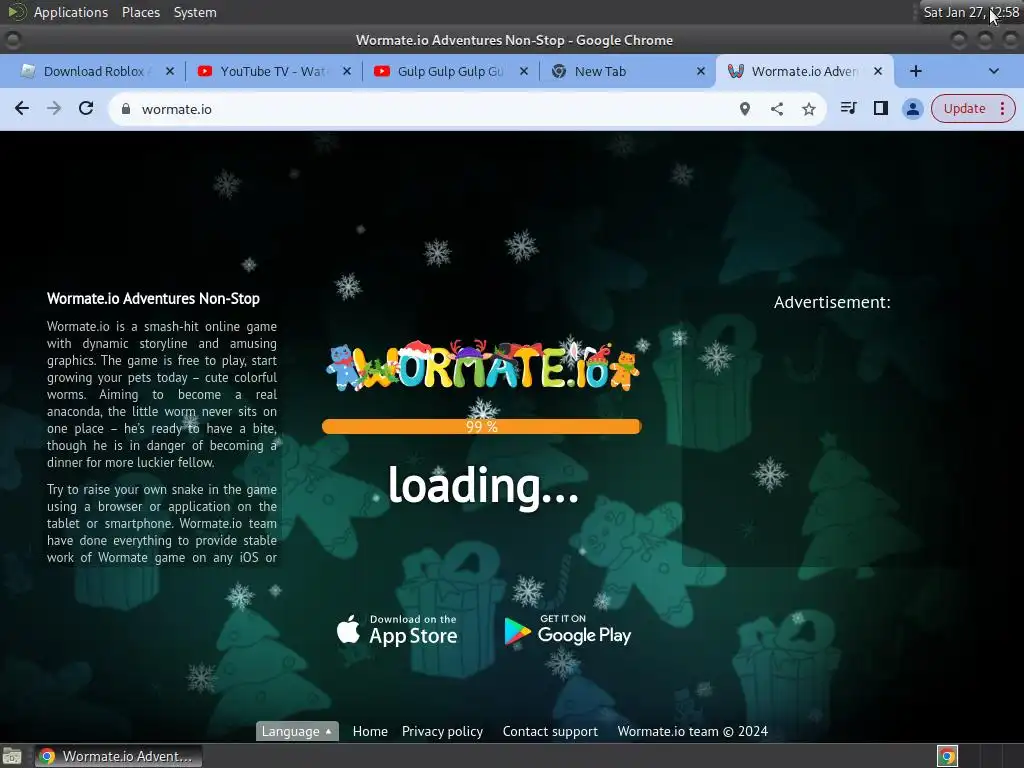The image size is (1024, 768).
Task: Open location permission icon in address bar
Action: (x=744, y=109)
